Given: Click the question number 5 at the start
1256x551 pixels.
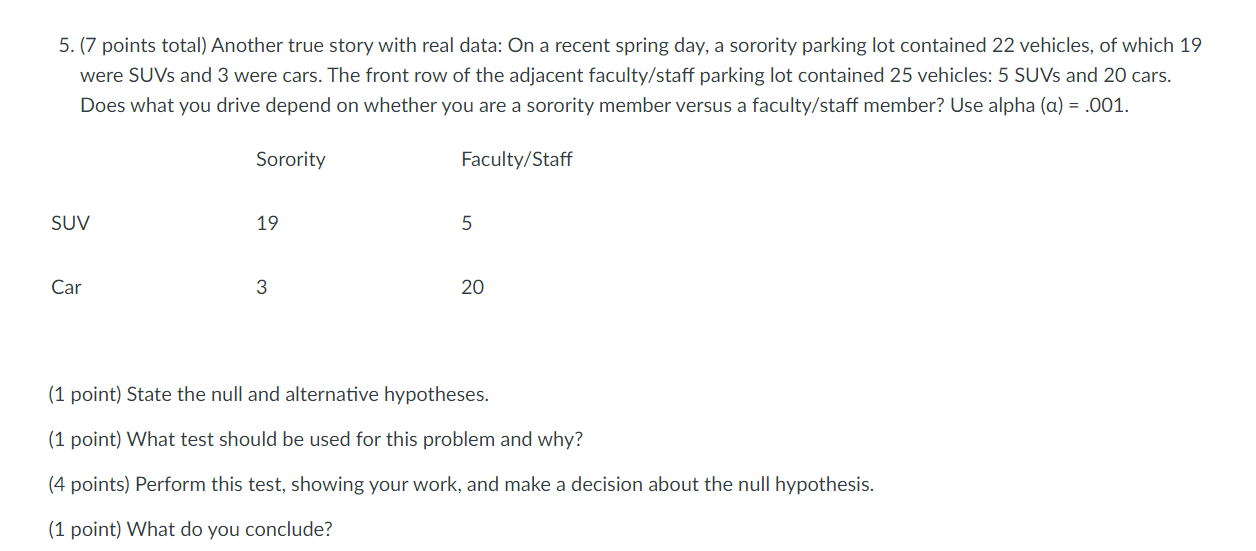Looking at the screenshot, I should coord(64,45).
